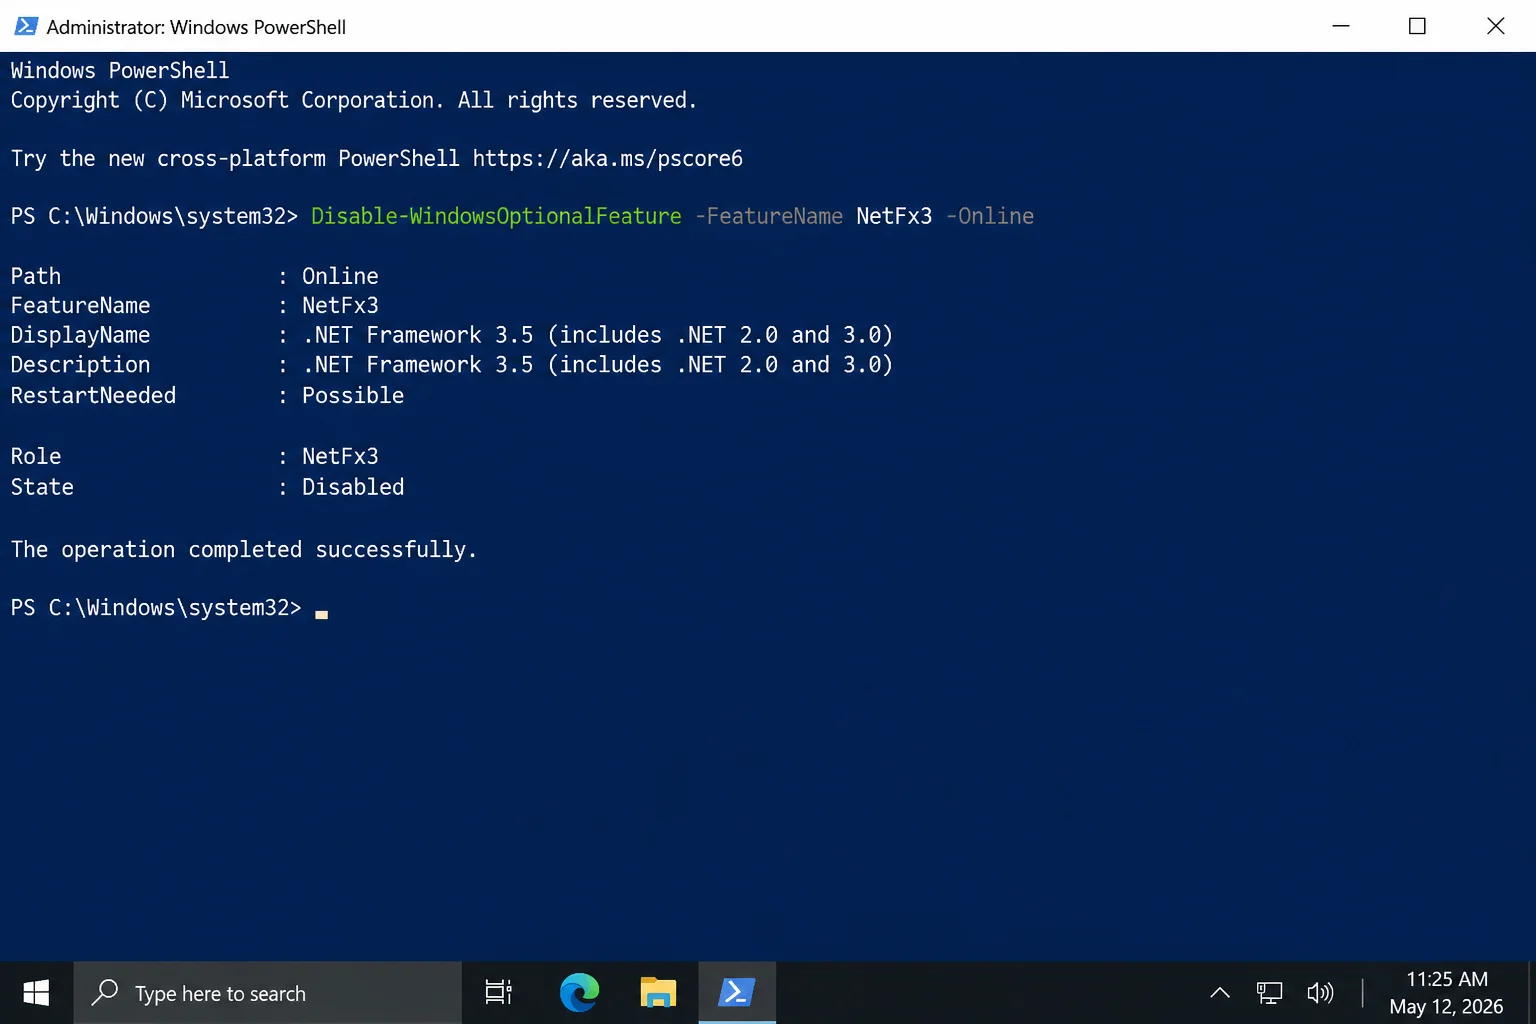
Task: Open the clock showing 11:25 AM
Action: point(1446,993)
